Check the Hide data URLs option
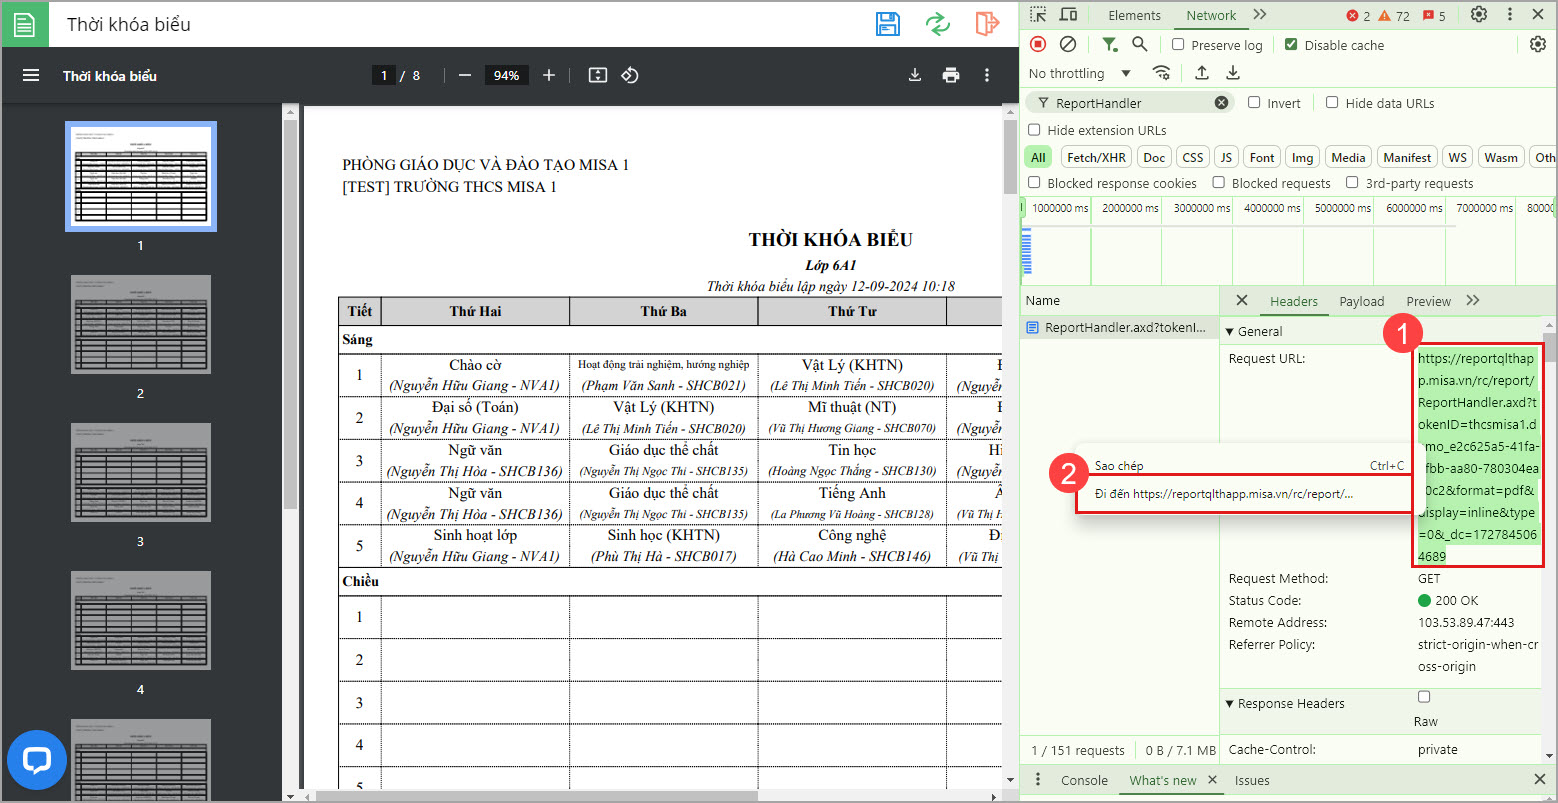Viewport: 1558px width, 803px height. tap(1332, 103)
